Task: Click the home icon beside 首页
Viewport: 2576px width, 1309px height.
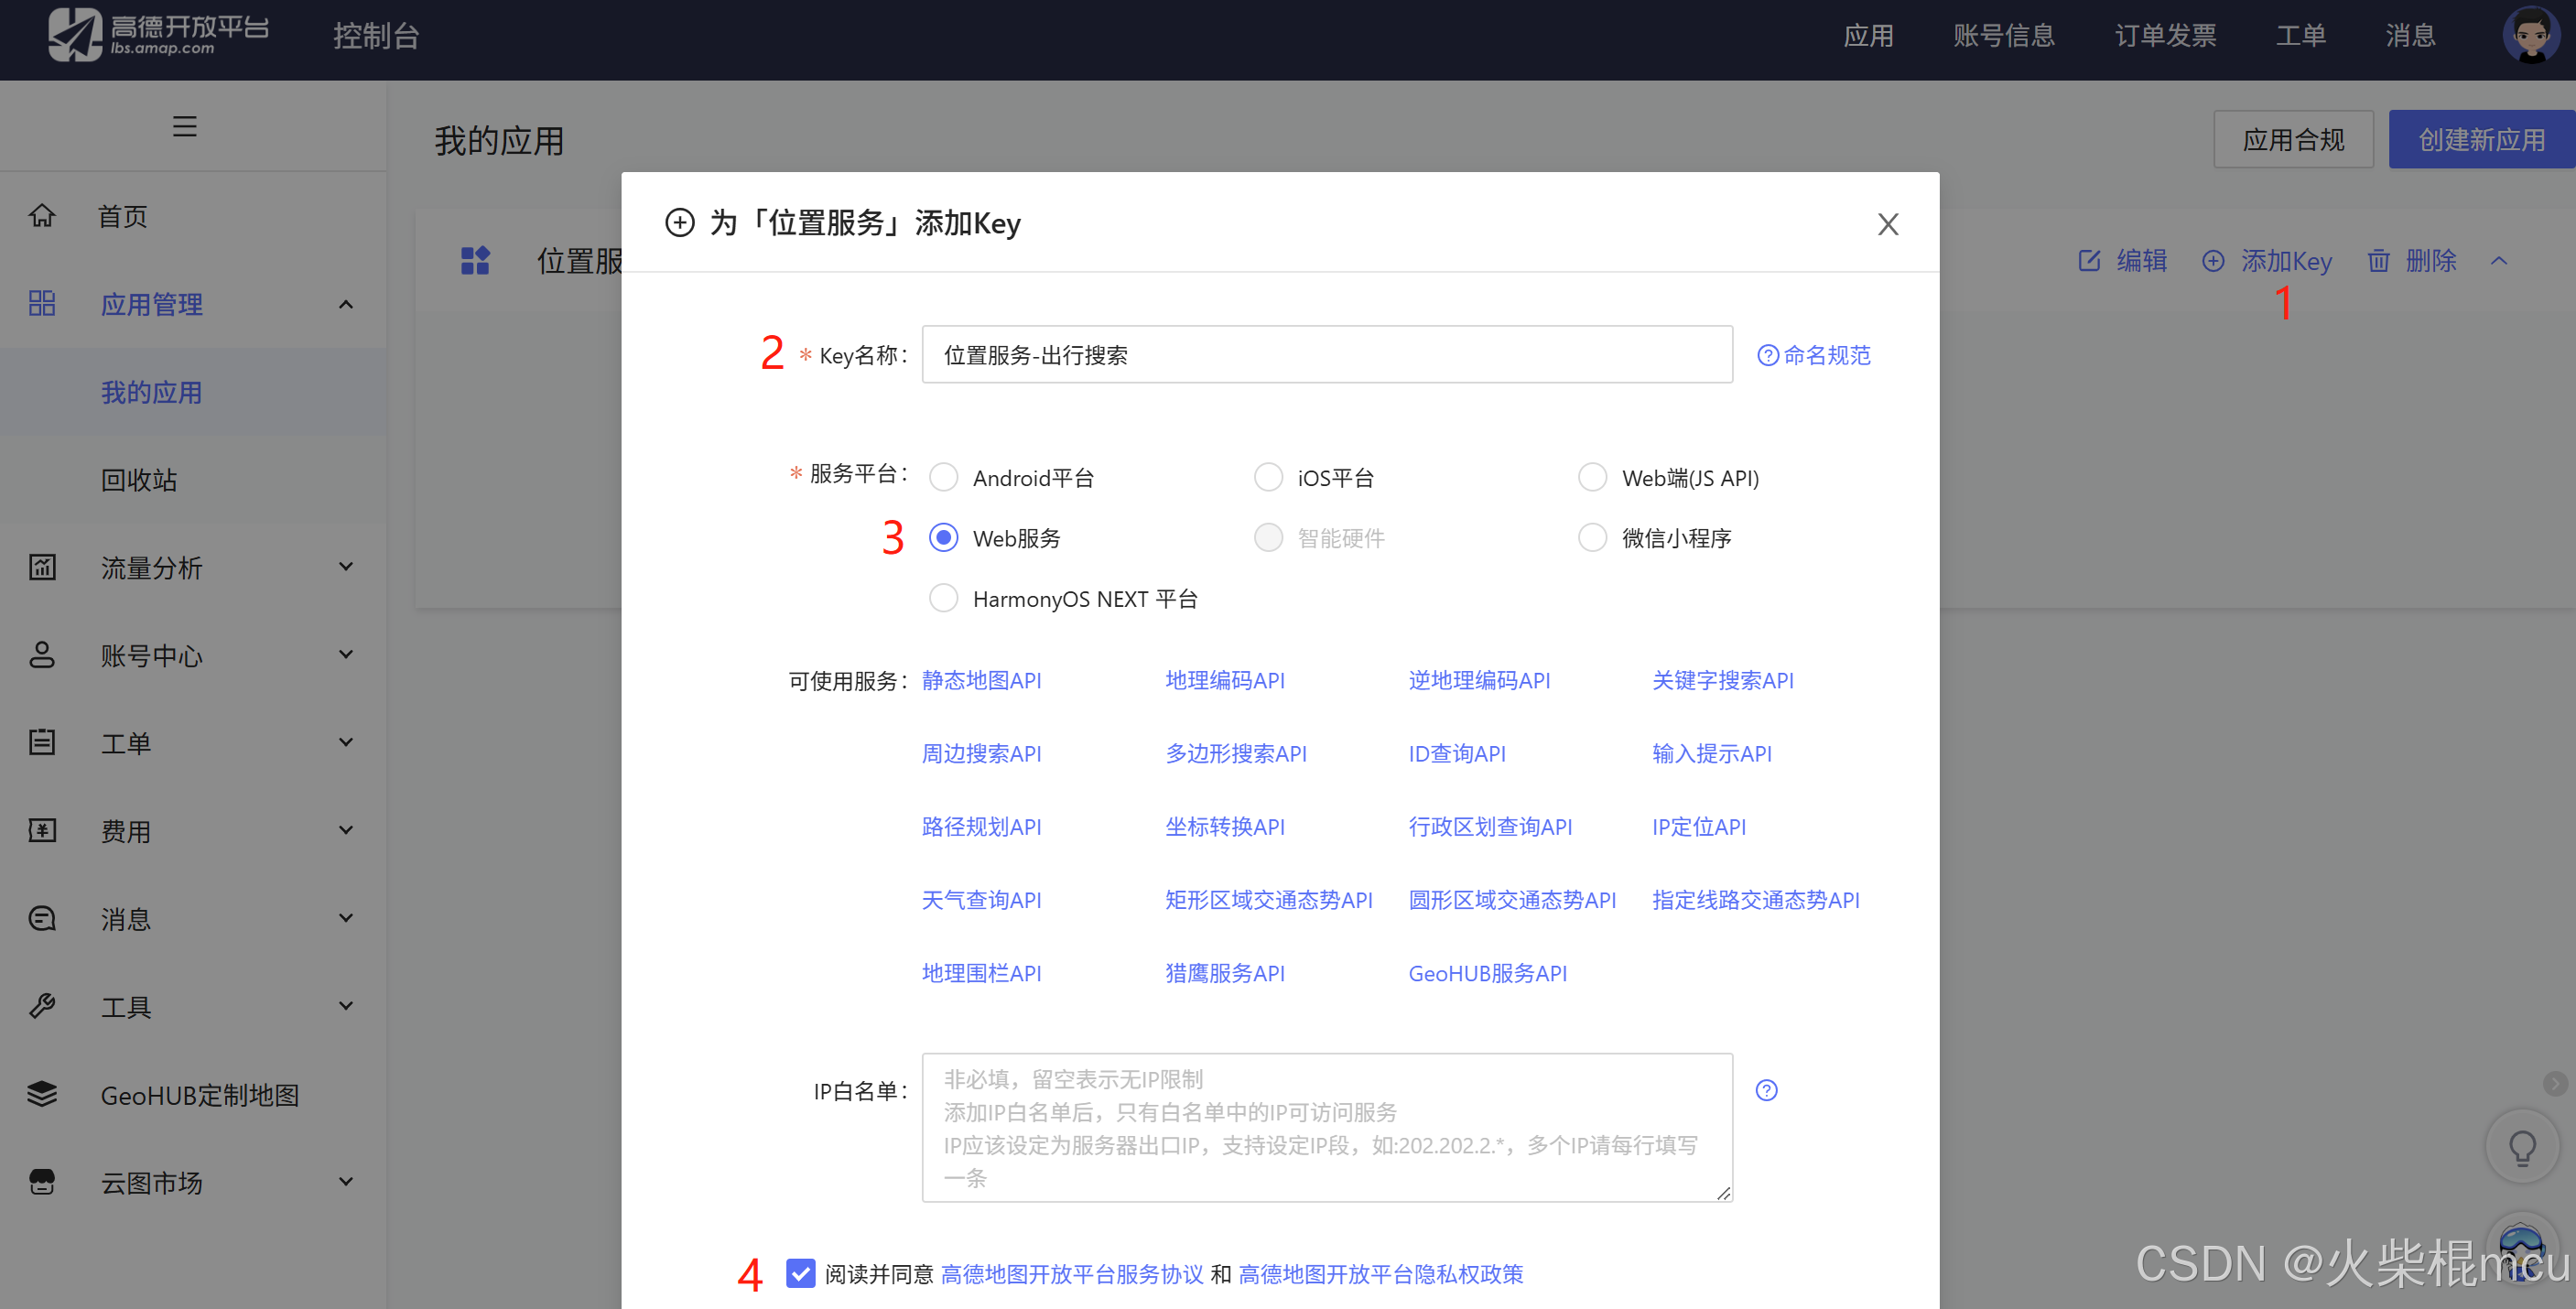Action: coord(42,216)
